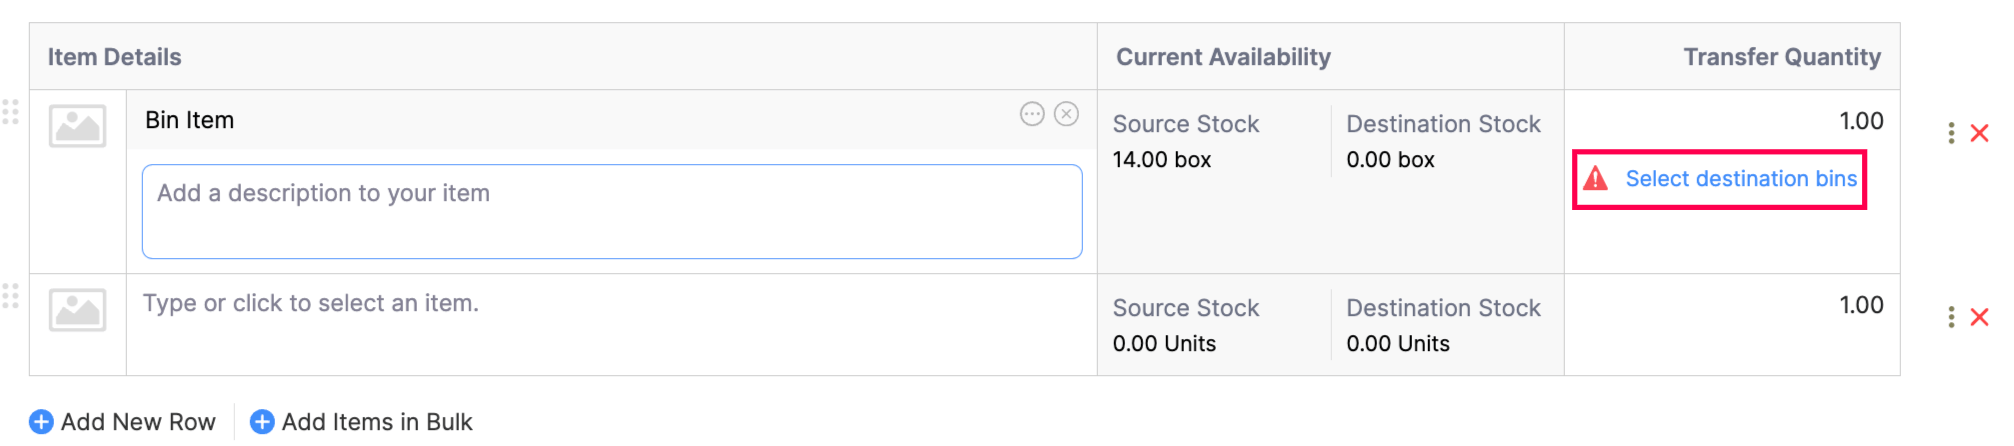Click Add New Row
Screen dimensions: 2014x446
pos(123,422)
